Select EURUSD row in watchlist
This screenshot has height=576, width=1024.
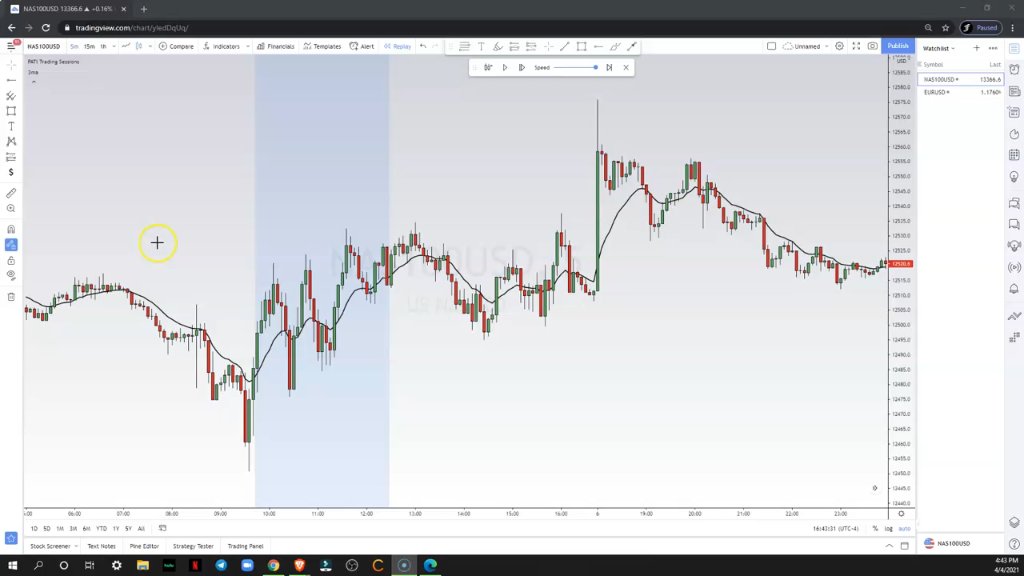click(x=961, y=92)
